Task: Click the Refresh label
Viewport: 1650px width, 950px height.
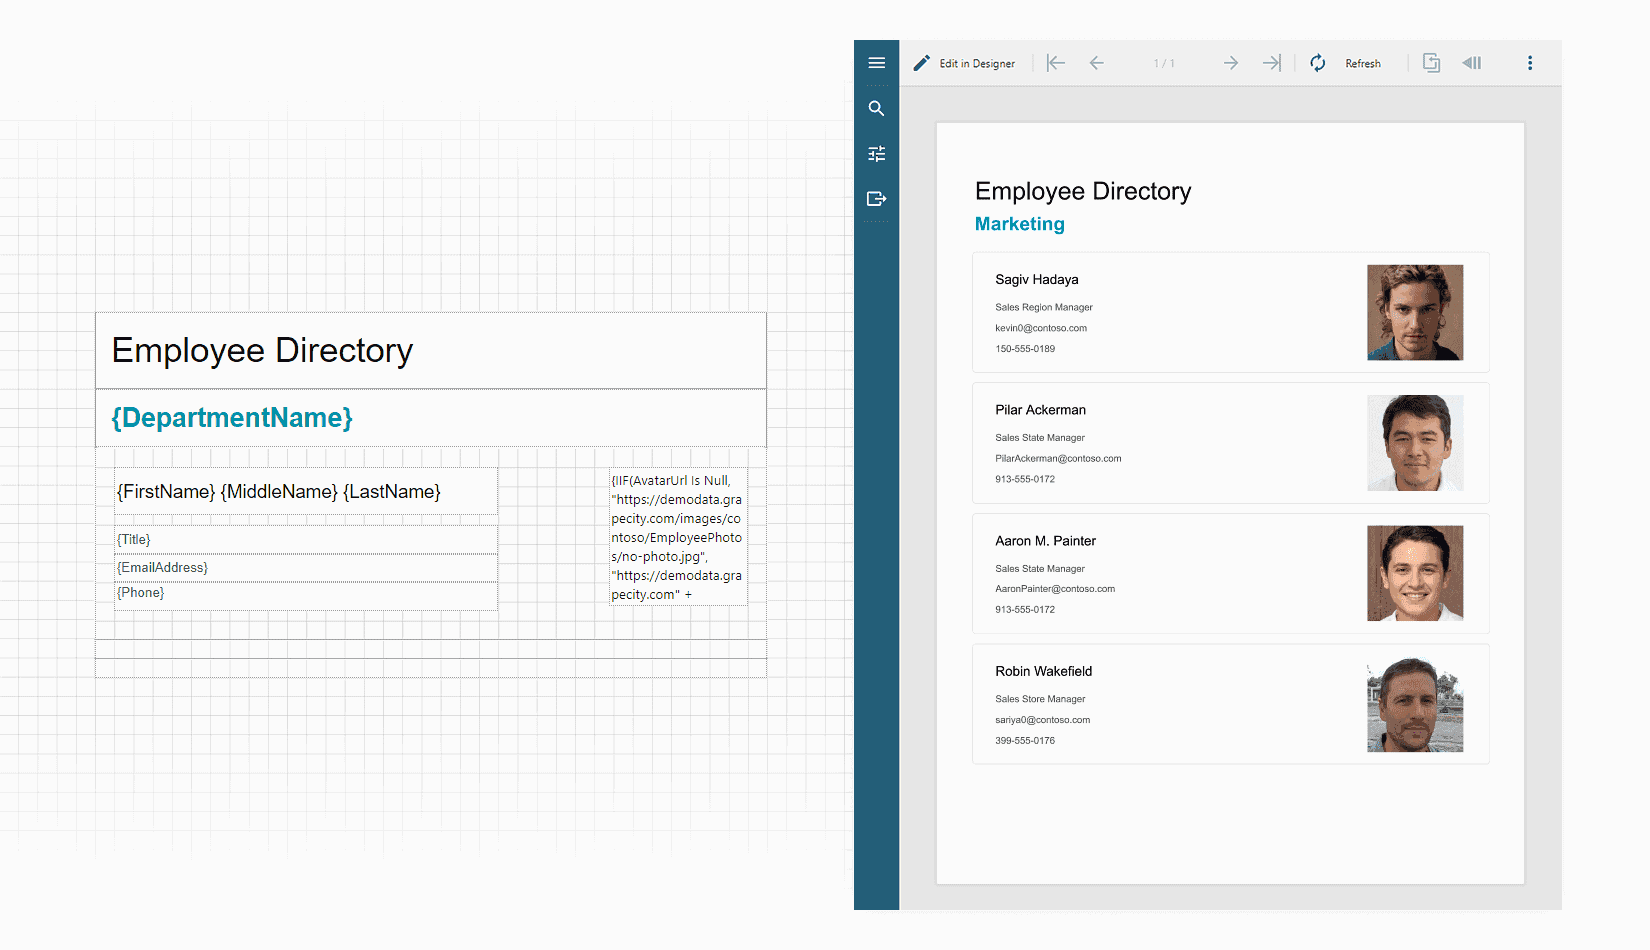Action: click(1363, 64)
